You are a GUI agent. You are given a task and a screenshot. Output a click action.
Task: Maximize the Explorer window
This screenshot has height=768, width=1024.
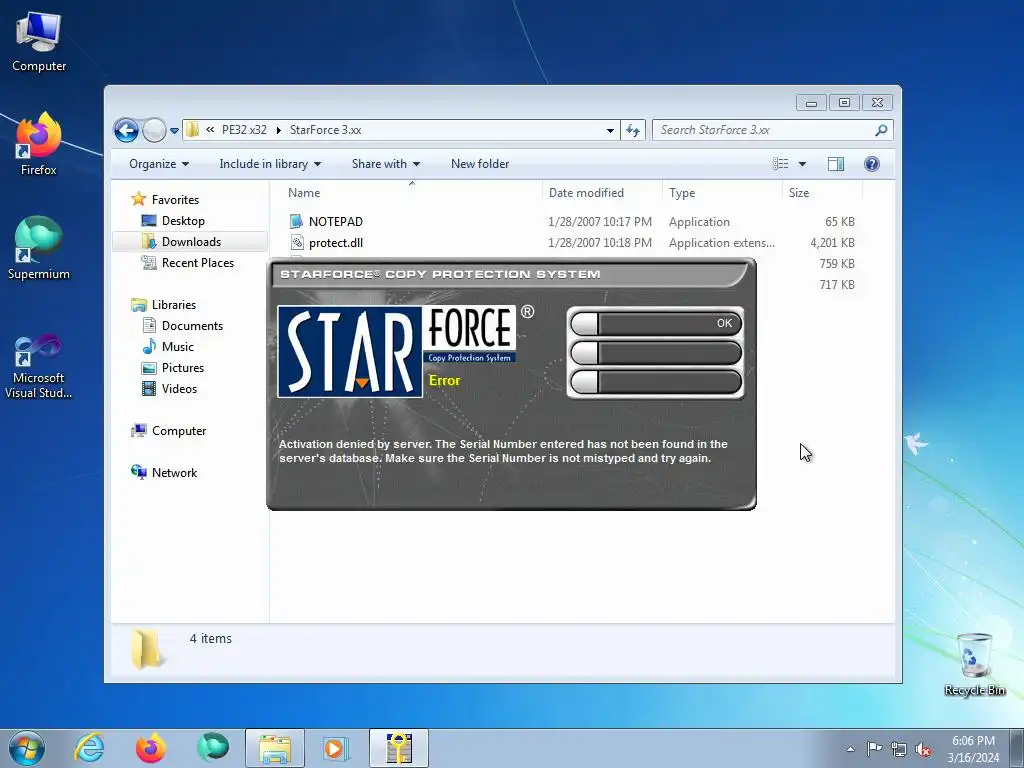coord(844,103)
